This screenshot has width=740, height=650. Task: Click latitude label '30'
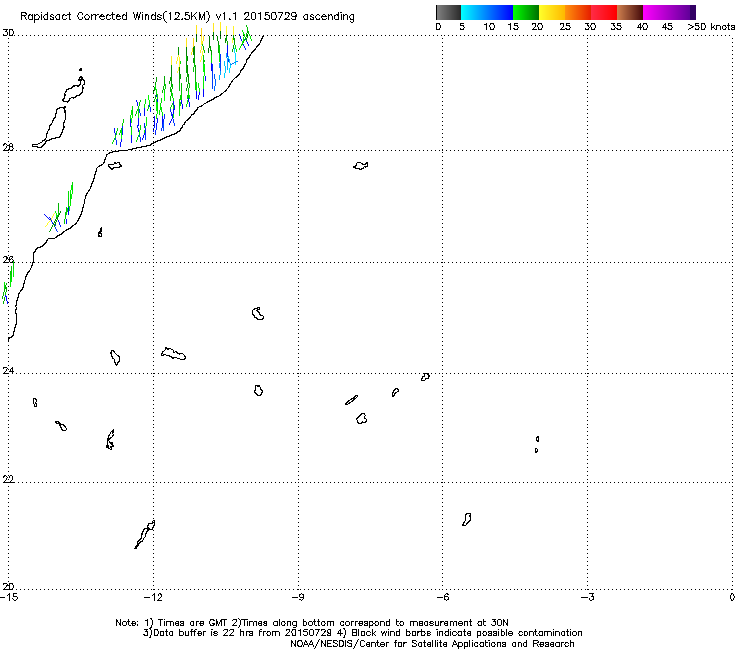coord(8,33)
